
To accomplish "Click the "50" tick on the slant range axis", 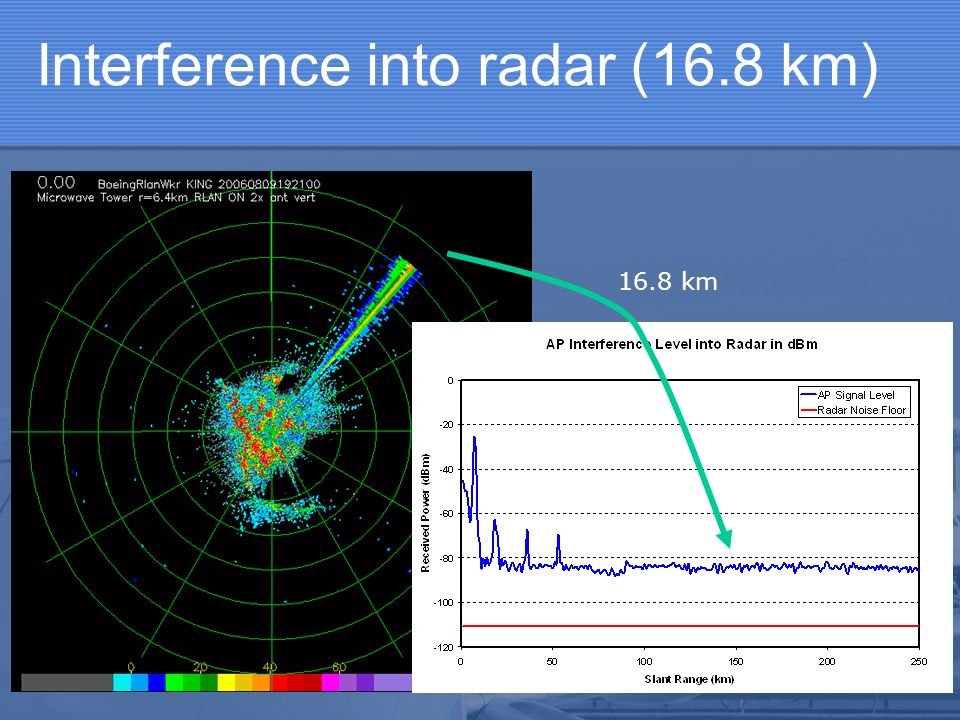I will pos(552,661).
